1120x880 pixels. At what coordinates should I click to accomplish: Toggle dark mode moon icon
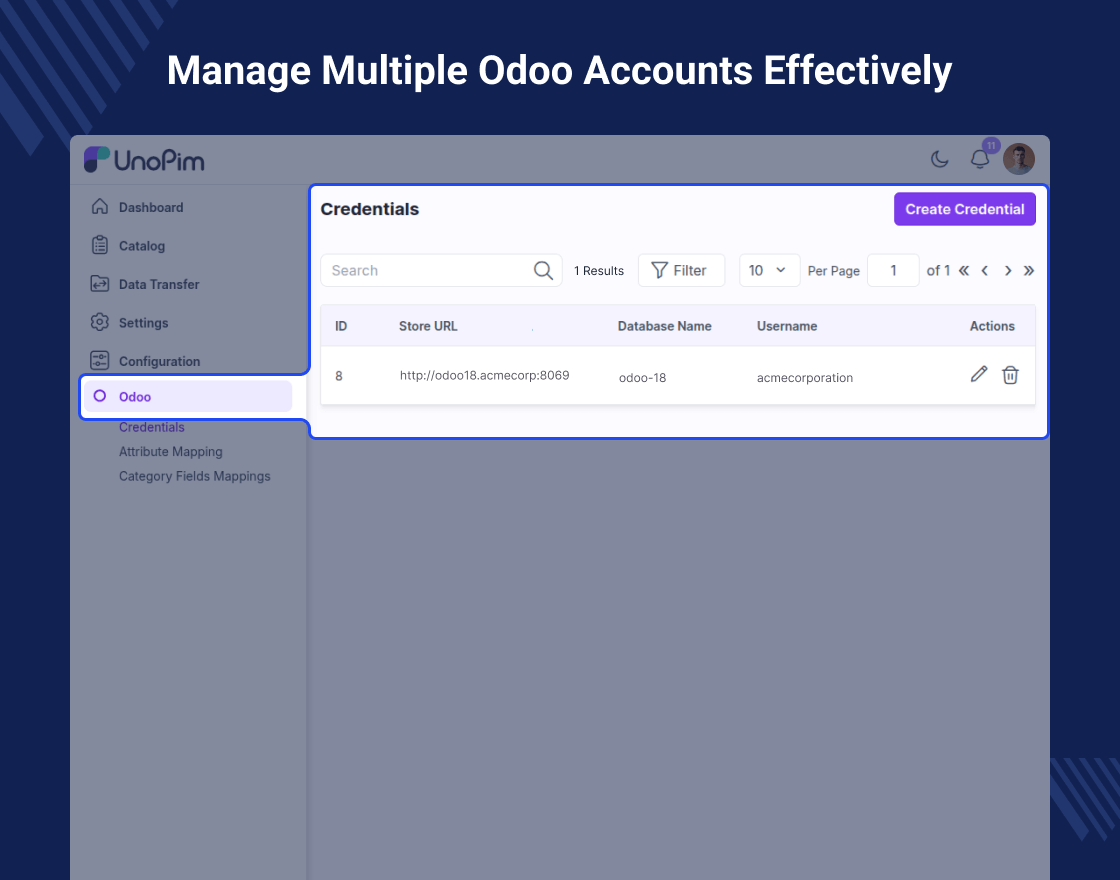(x=939, y=159)
